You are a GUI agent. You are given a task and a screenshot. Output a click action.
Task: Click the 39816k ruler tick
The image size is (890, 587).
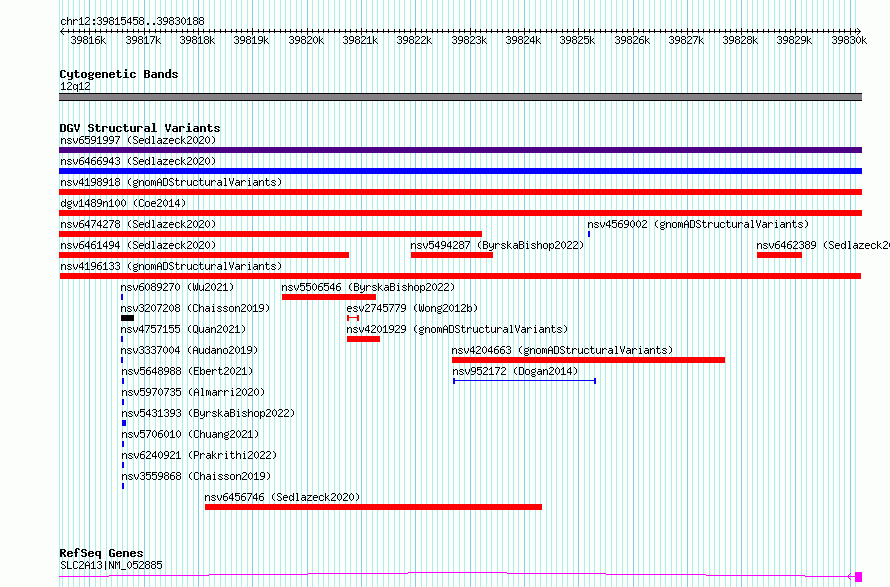[x=88, y=40]
